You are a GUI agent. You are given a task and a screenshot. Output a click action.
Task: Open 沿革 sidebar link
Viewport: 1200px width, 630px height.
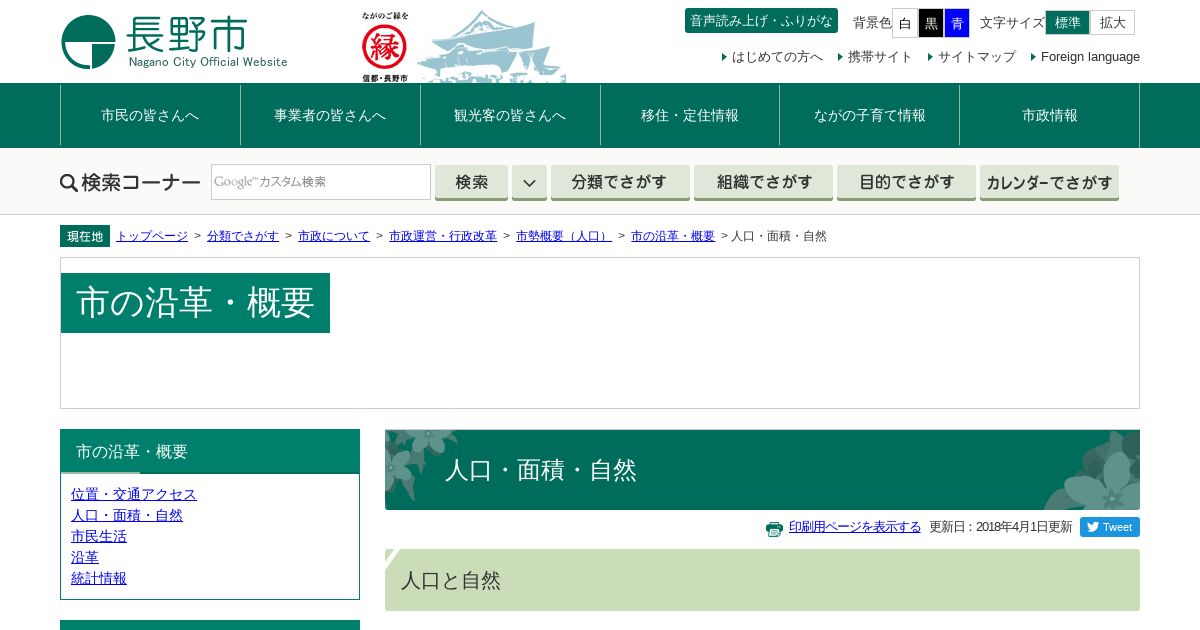coord(85,557)
